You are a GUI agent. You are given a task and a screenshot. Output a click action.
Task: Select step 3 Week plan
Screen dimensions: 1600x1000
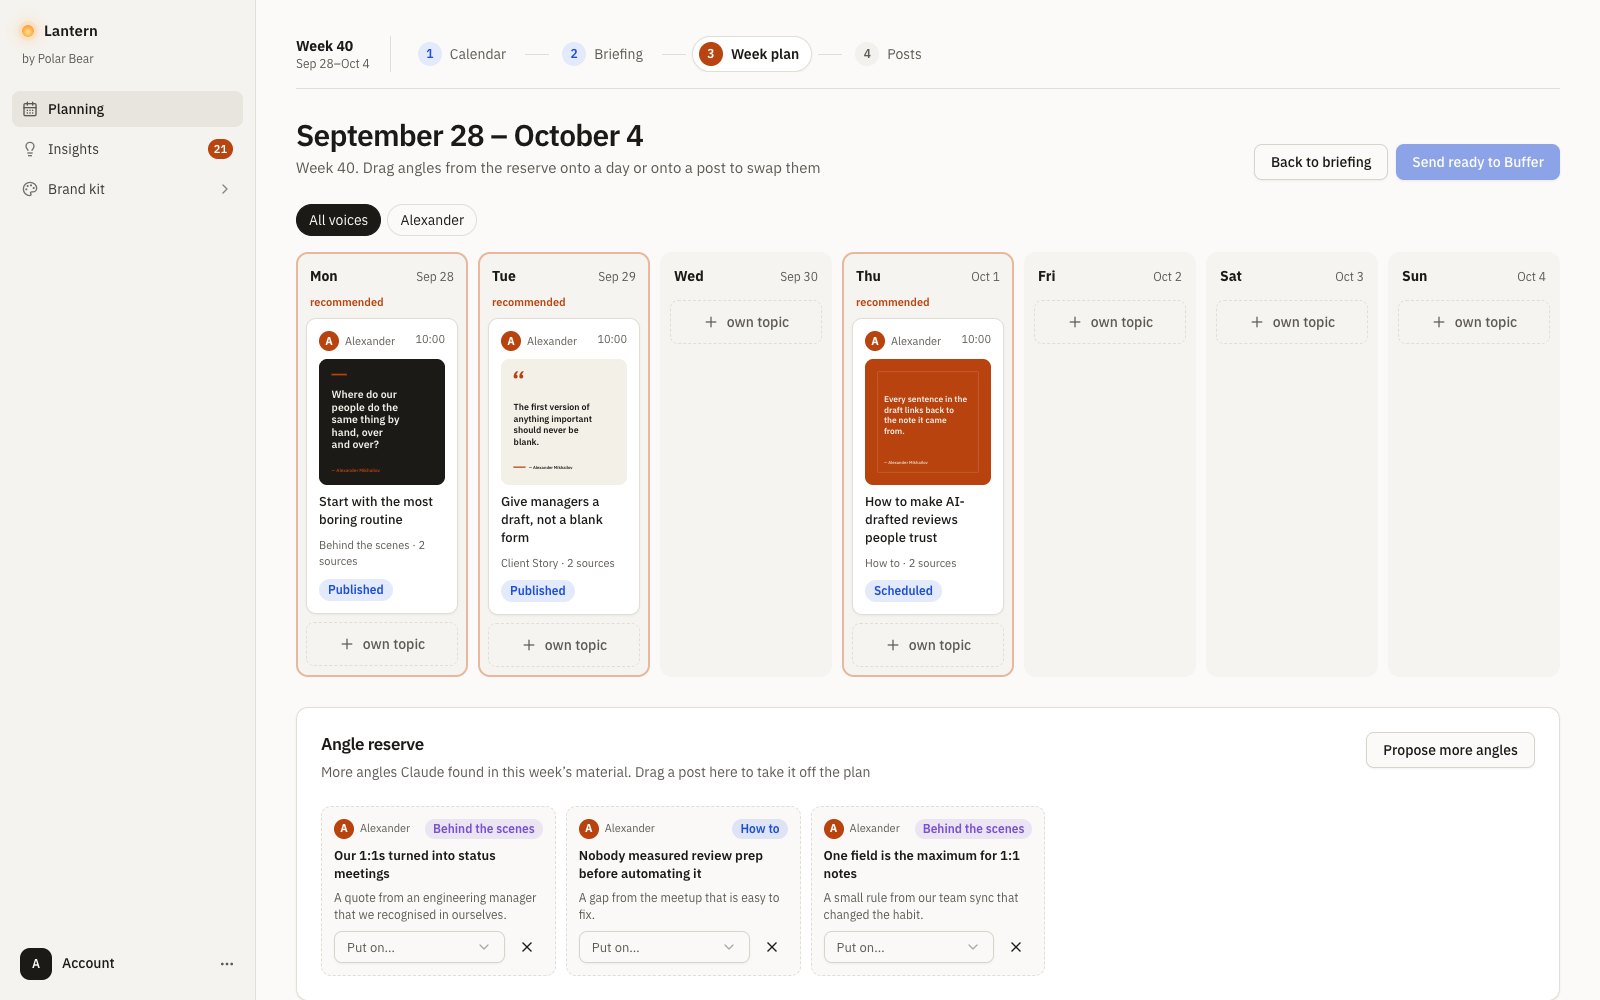(752, 54)
